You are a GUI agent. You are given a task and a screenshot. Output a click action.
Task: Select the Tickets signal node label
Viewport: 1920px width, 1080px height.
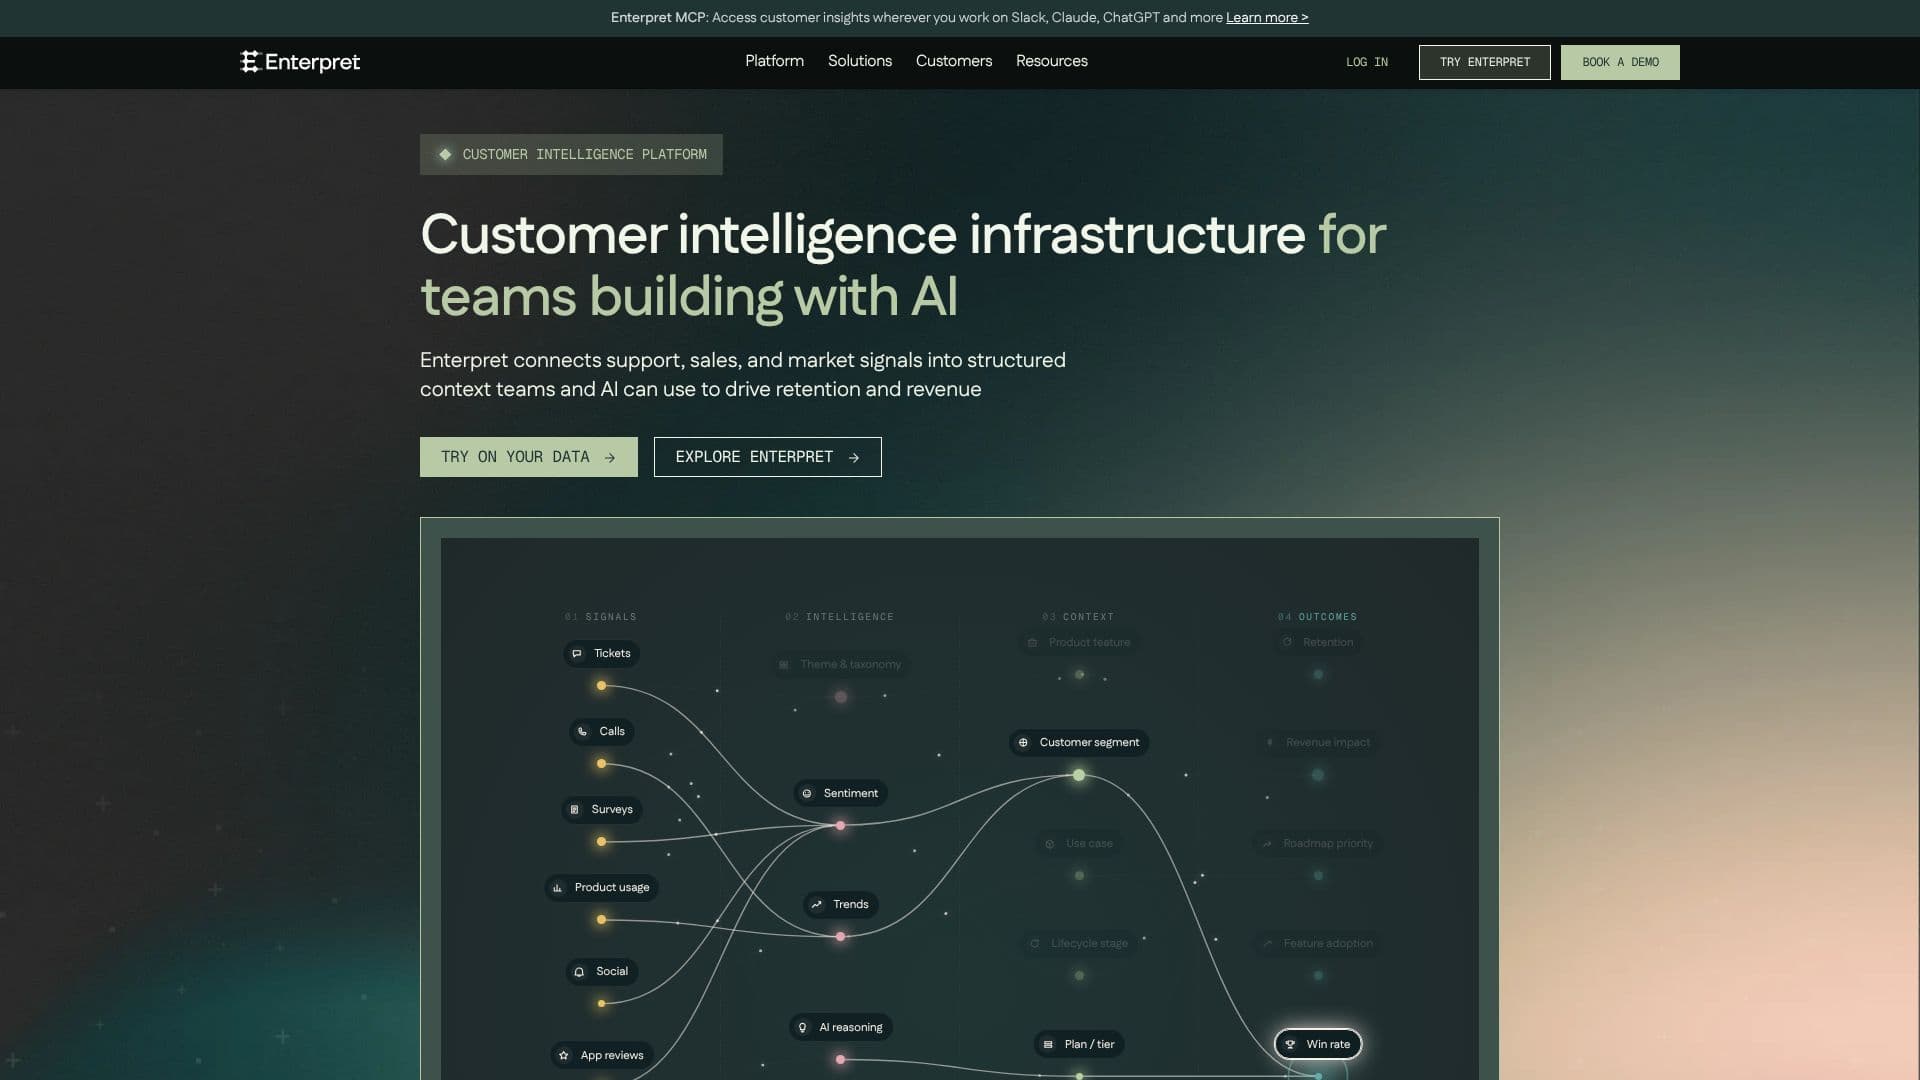click(x=601, y=654)
